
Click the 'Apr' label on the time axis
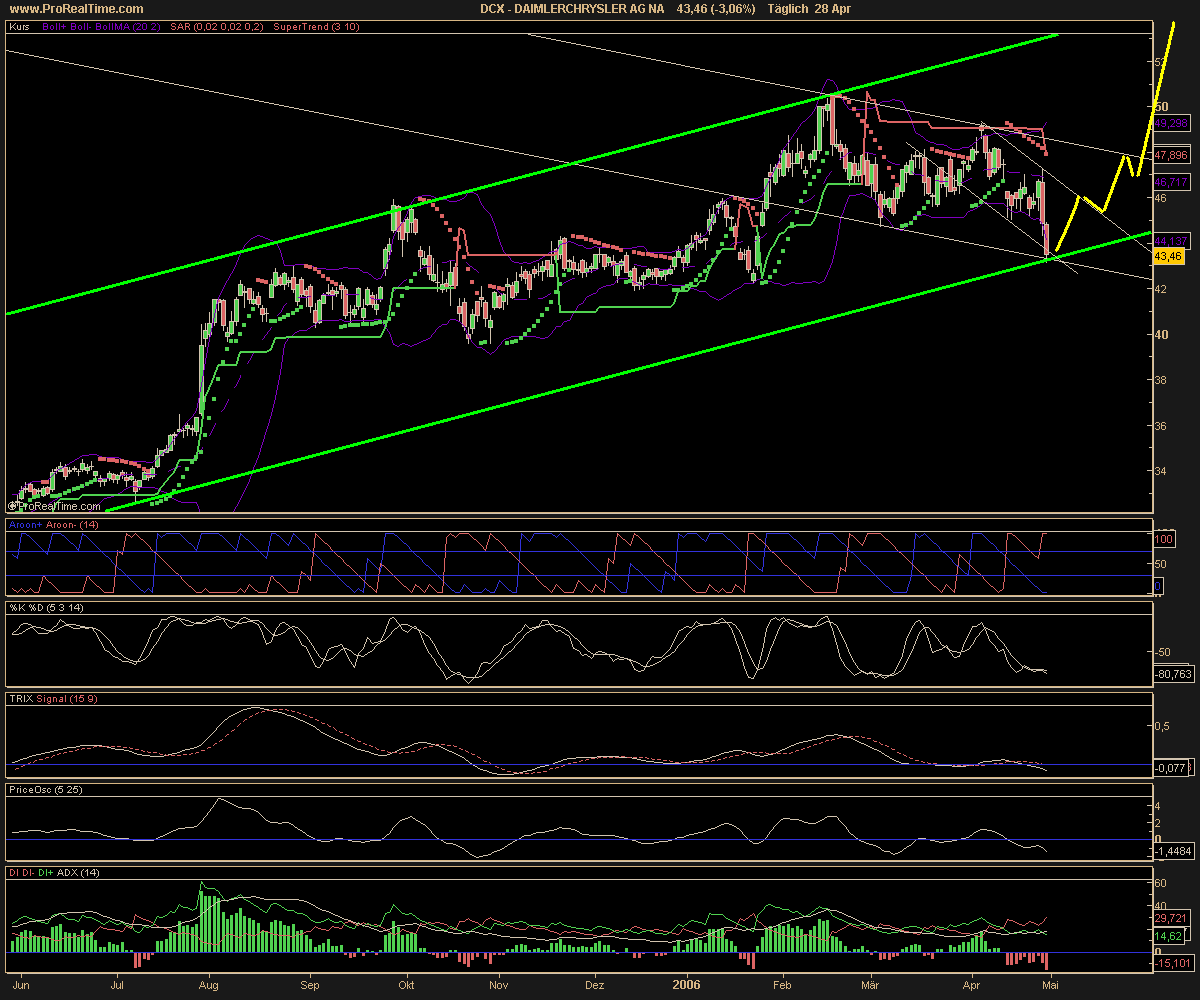click(x=972, y=984)
